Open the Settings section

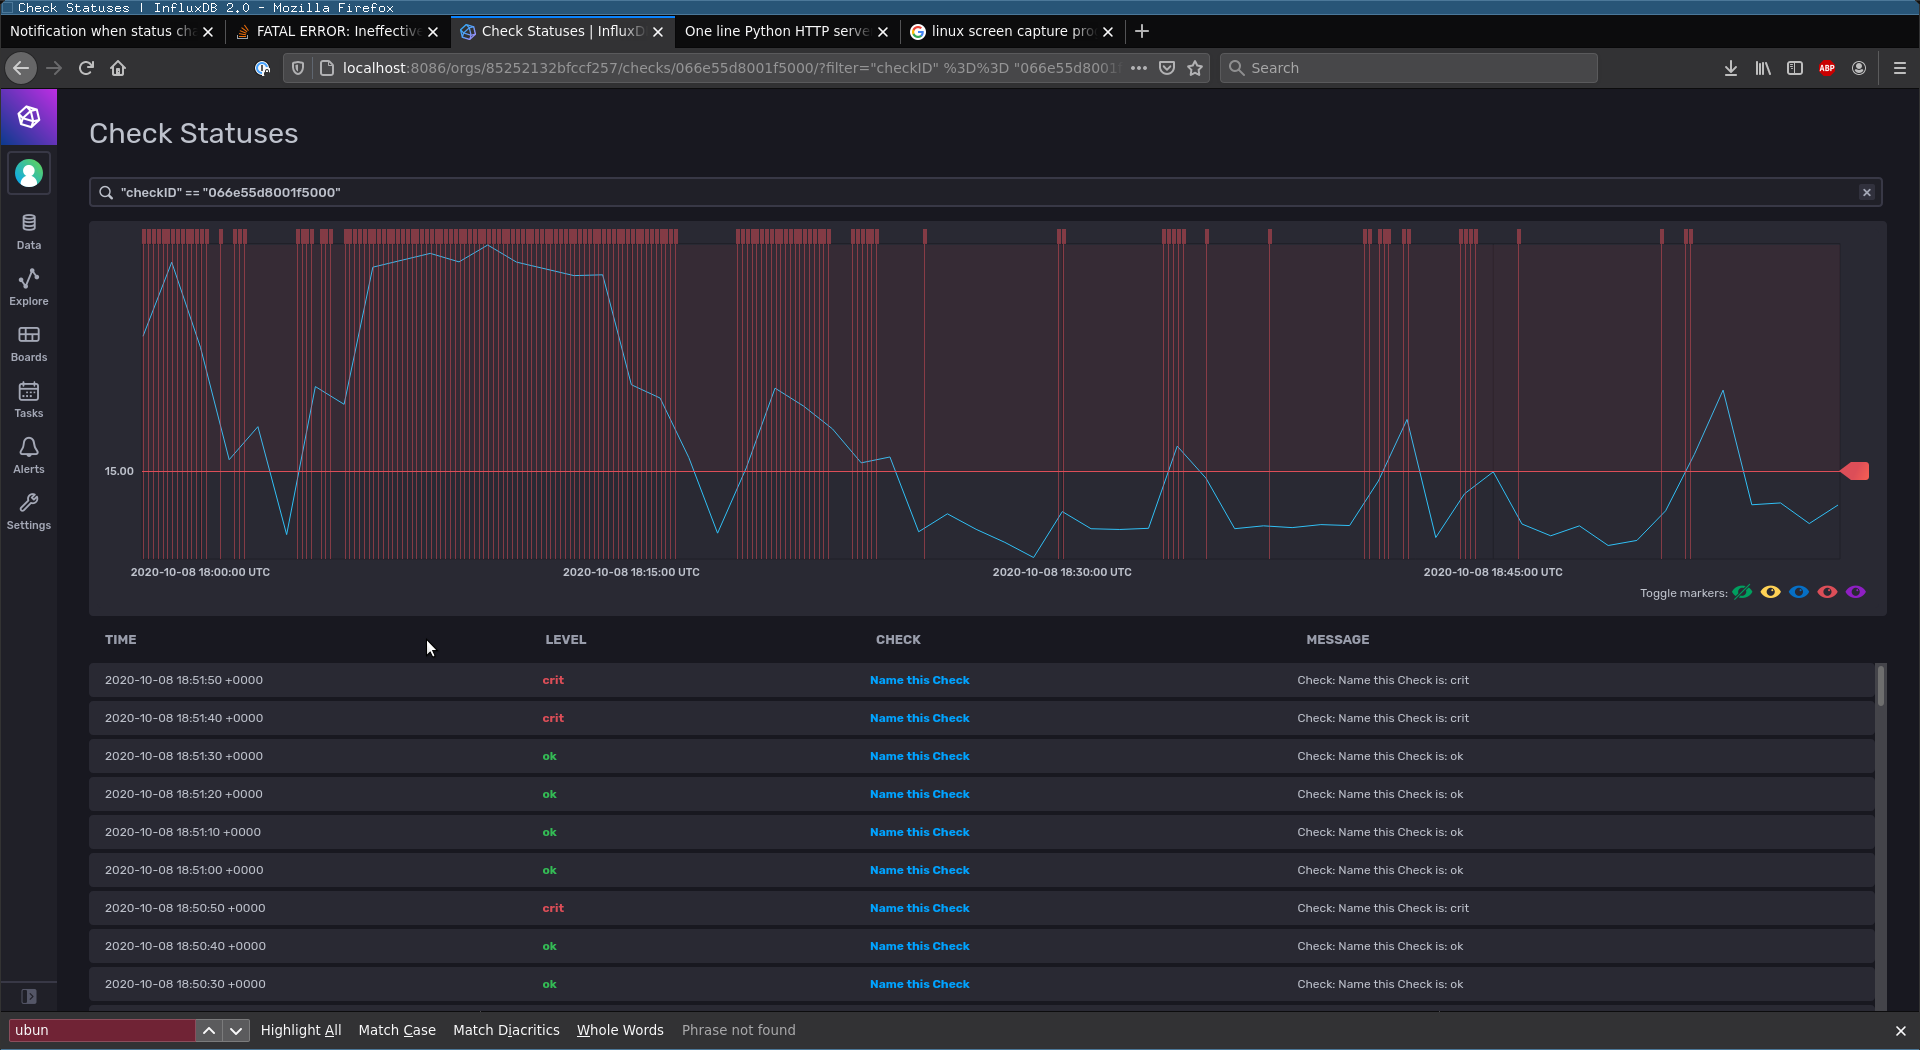[29, 512]
